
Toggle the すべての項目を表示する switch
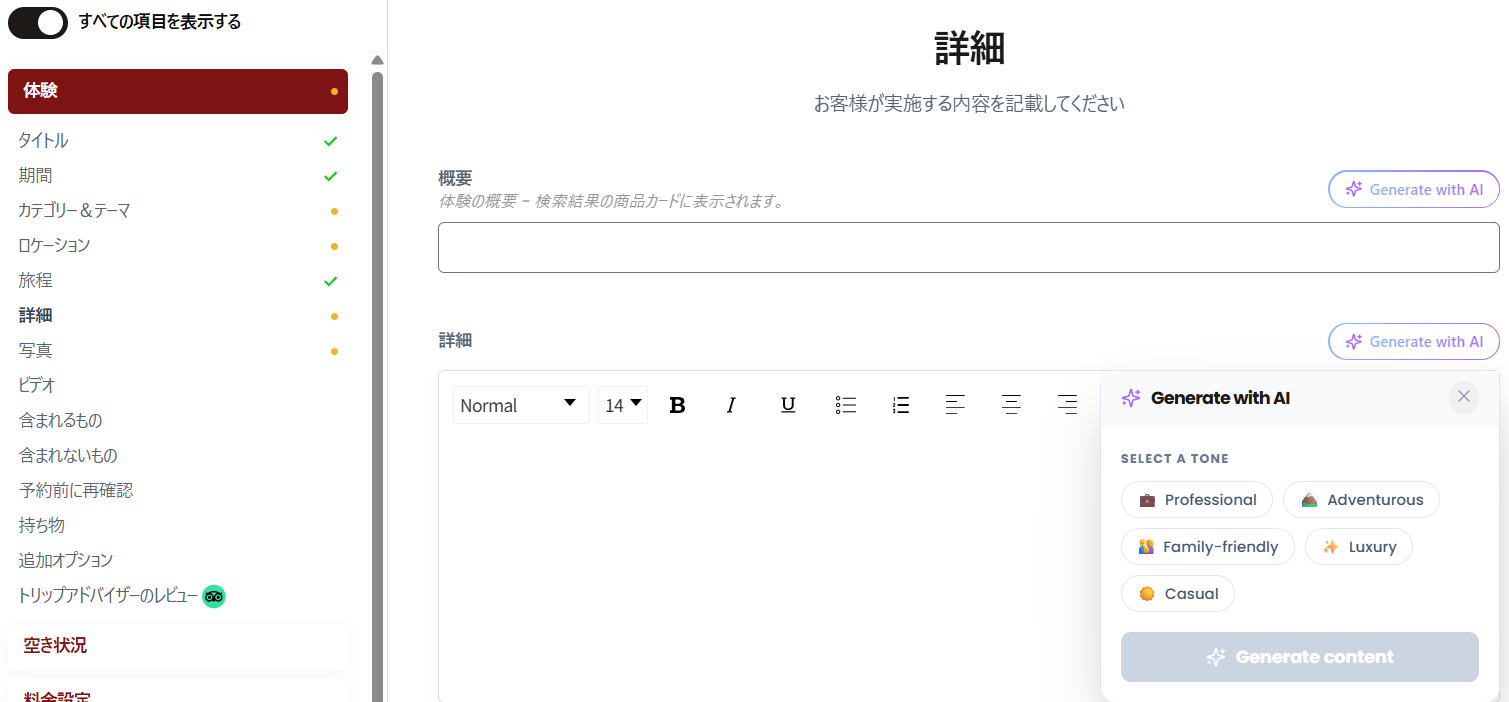click(38, 22)
